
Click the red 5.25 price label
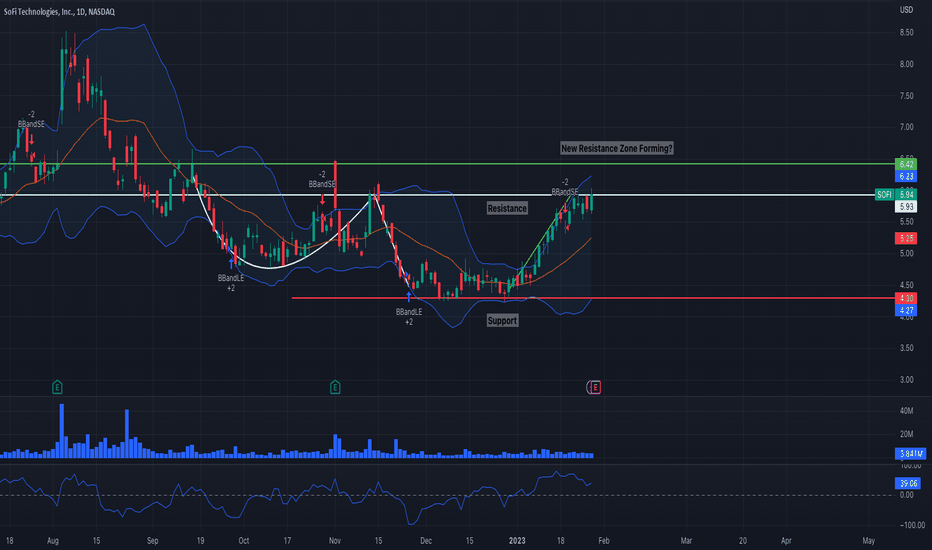[x=906, y=238]
